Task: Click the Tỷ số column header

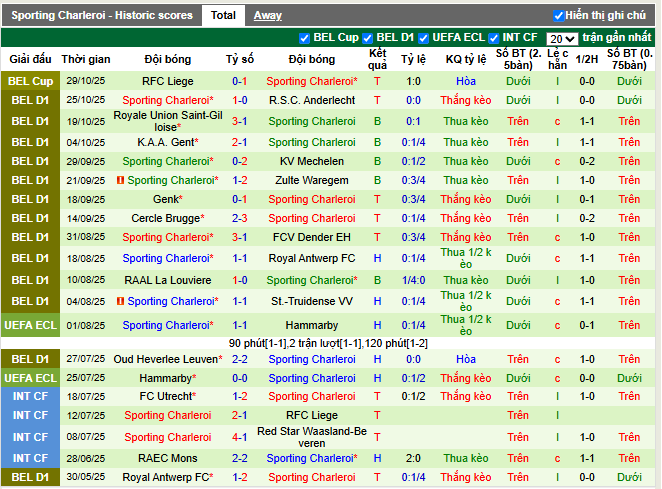Action: (240, 59)
